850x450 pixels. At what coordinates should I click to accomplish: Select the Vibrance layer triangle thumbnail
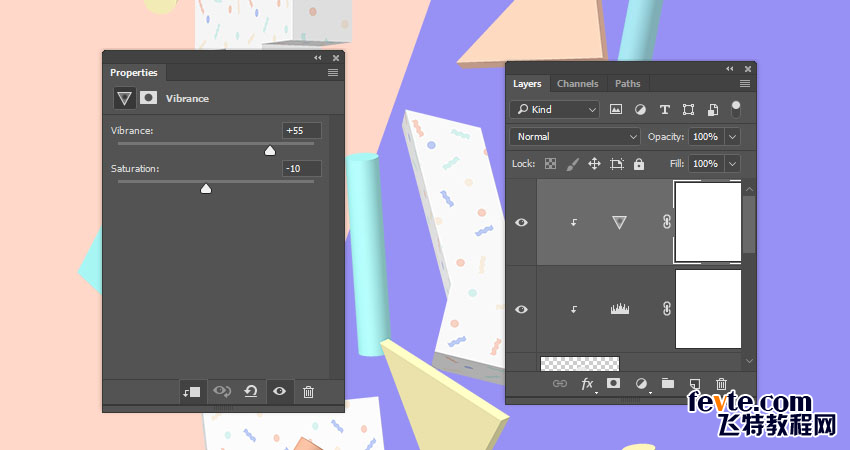(x=619, y=222)
